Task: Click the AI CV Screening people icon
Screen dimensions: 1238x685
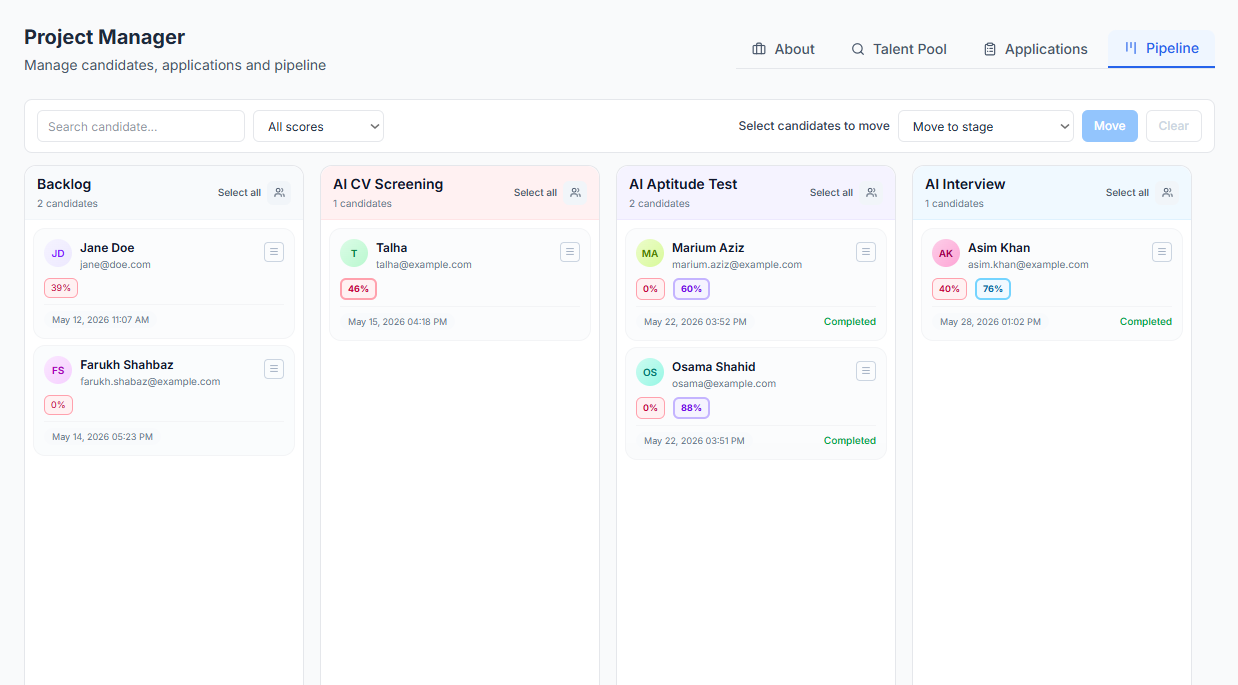Action: [575, 193]
